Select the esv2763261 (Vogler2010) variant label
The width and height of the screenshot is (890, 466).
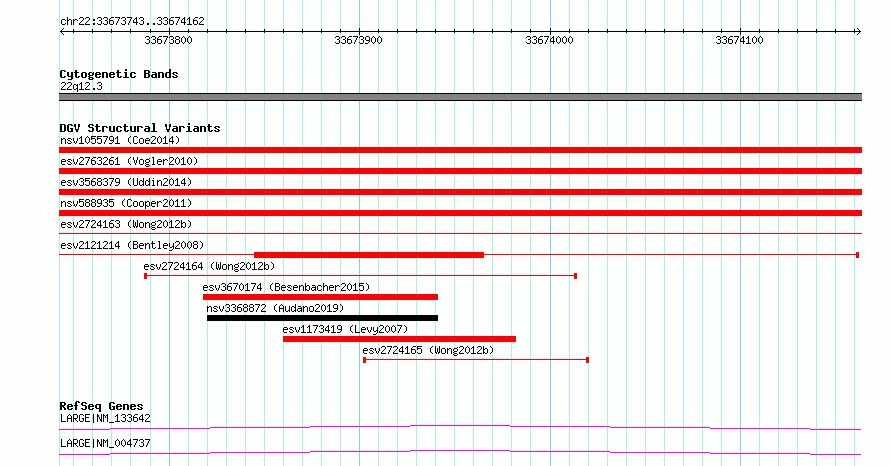[x=129, y=161]
